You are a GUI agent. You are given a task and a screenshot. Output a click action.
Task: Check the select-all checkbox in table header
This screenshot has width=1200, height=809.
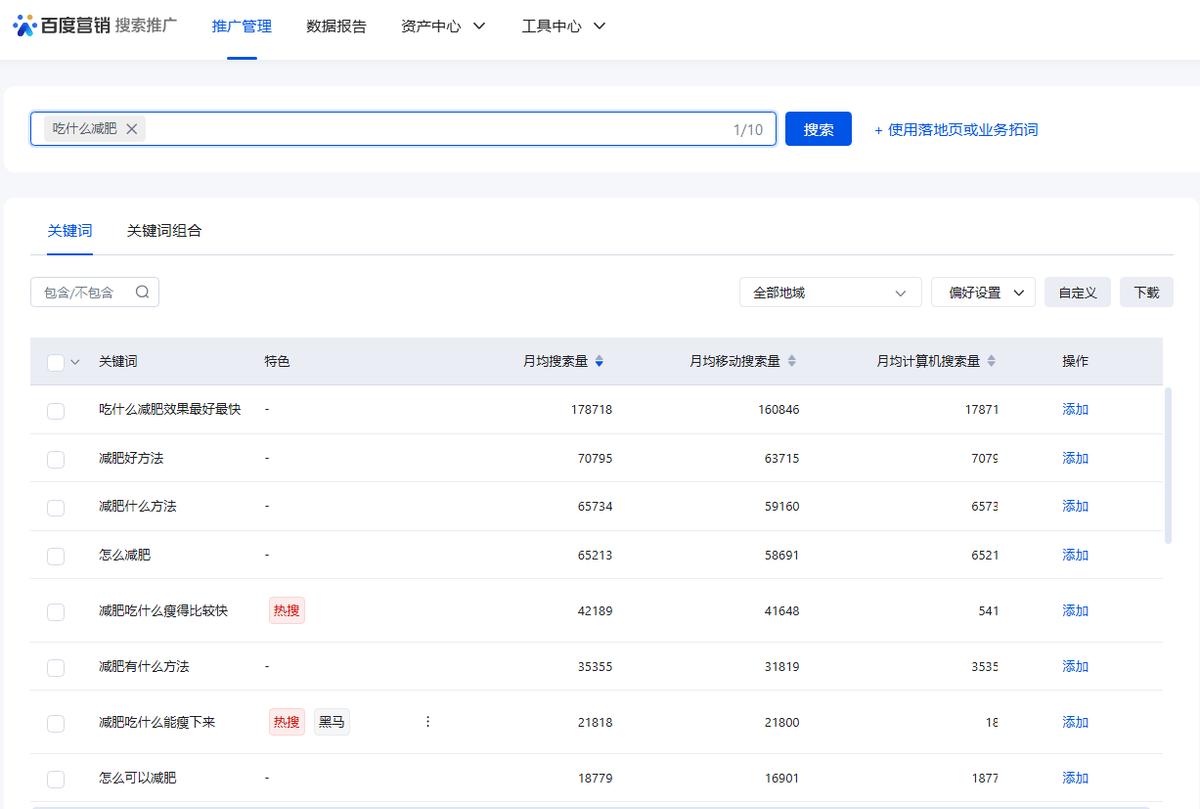pyautogui.click(x=55, y=362)
